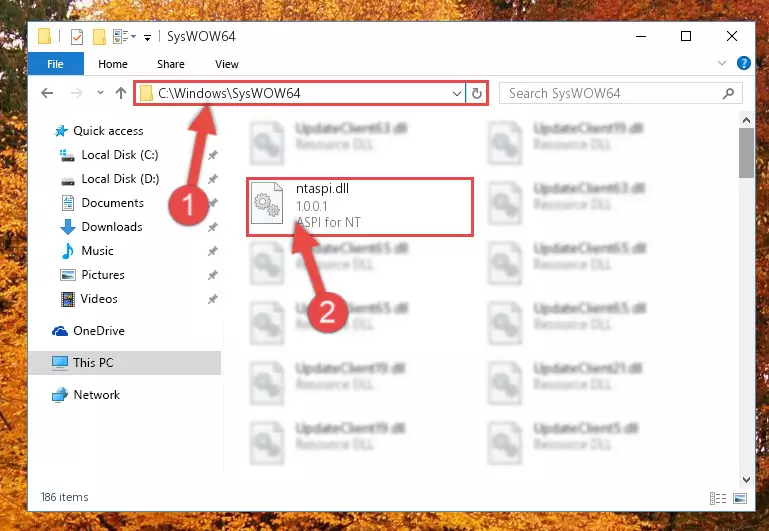
Task: Open Videos in navigation pane
Action: pyautogui.click(x=99, y=299)
